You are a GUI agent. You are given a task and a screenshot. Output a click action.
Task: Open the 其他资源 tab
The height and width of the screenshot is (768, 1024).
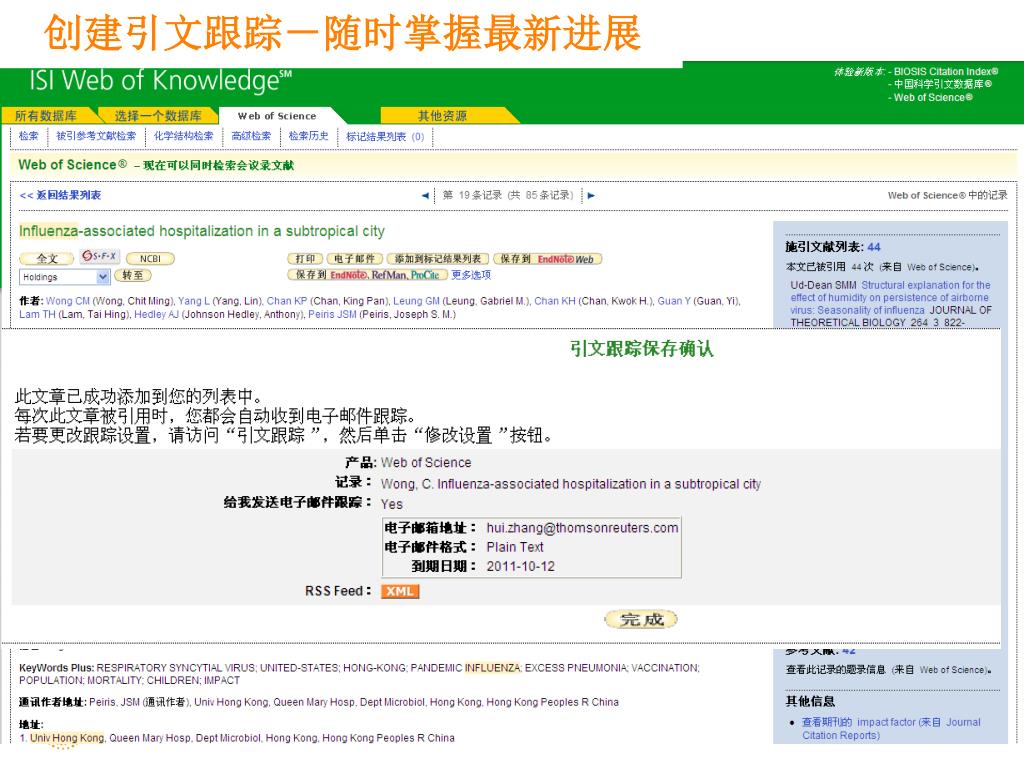pyautogui.click(x=442, y=116)
